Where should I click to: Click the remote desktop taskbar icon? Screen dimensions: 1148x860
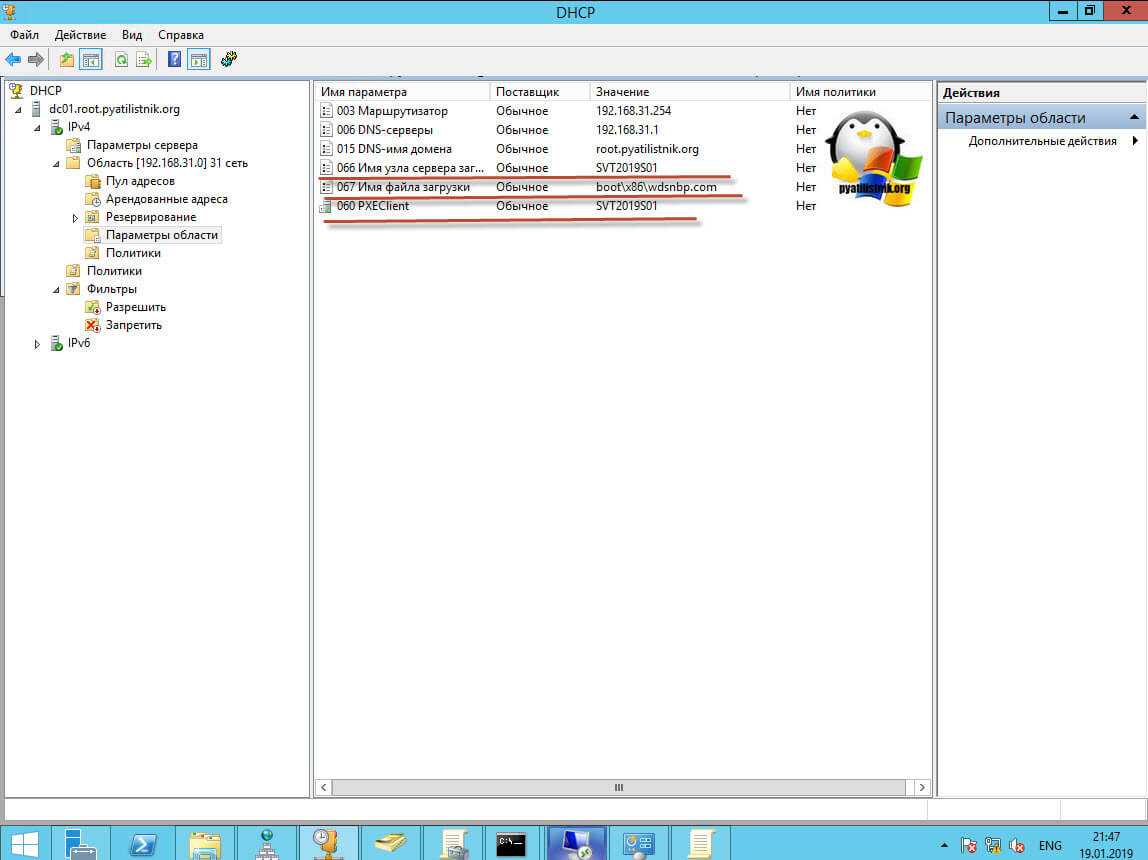click(x=575, y=844)
